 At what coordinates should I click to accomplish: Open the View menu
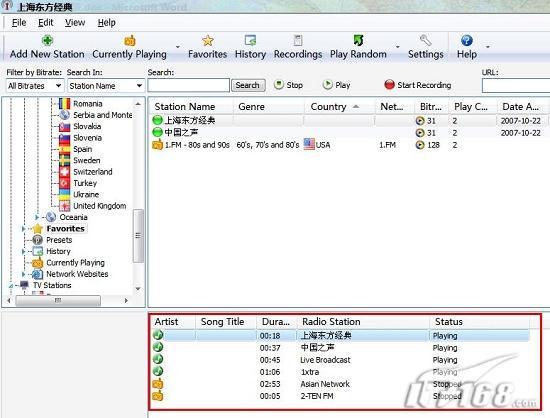pos(75,23)
